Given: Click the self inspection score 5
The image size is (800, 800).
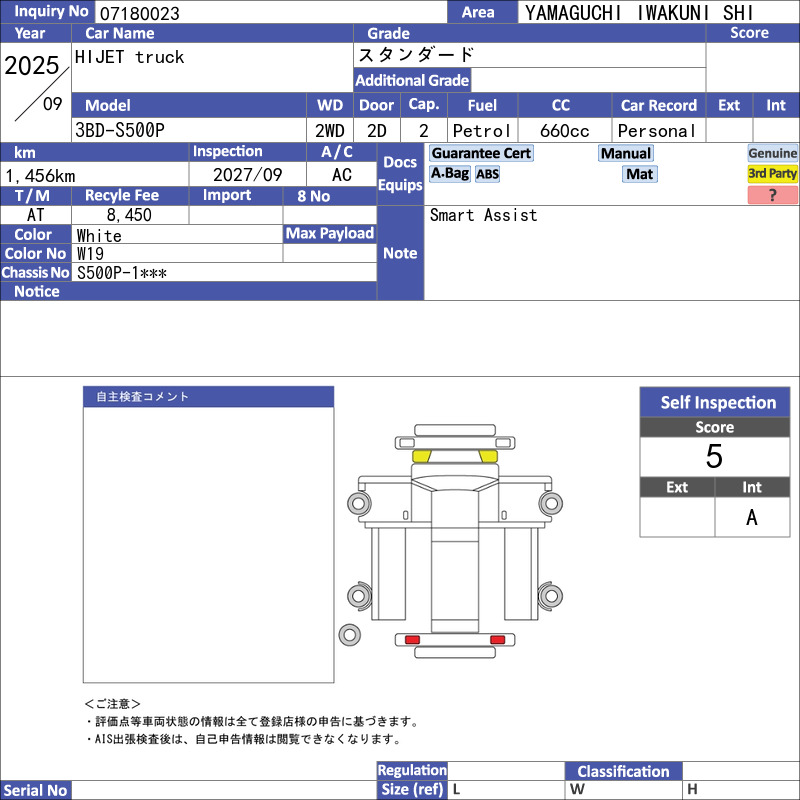Looking at the screenshot, I should (714, 456).
